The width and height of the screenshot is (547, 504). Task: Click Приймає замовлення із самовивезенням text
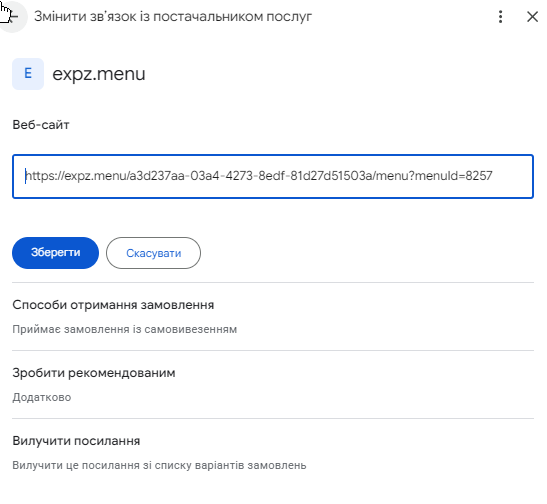point(125,329)
